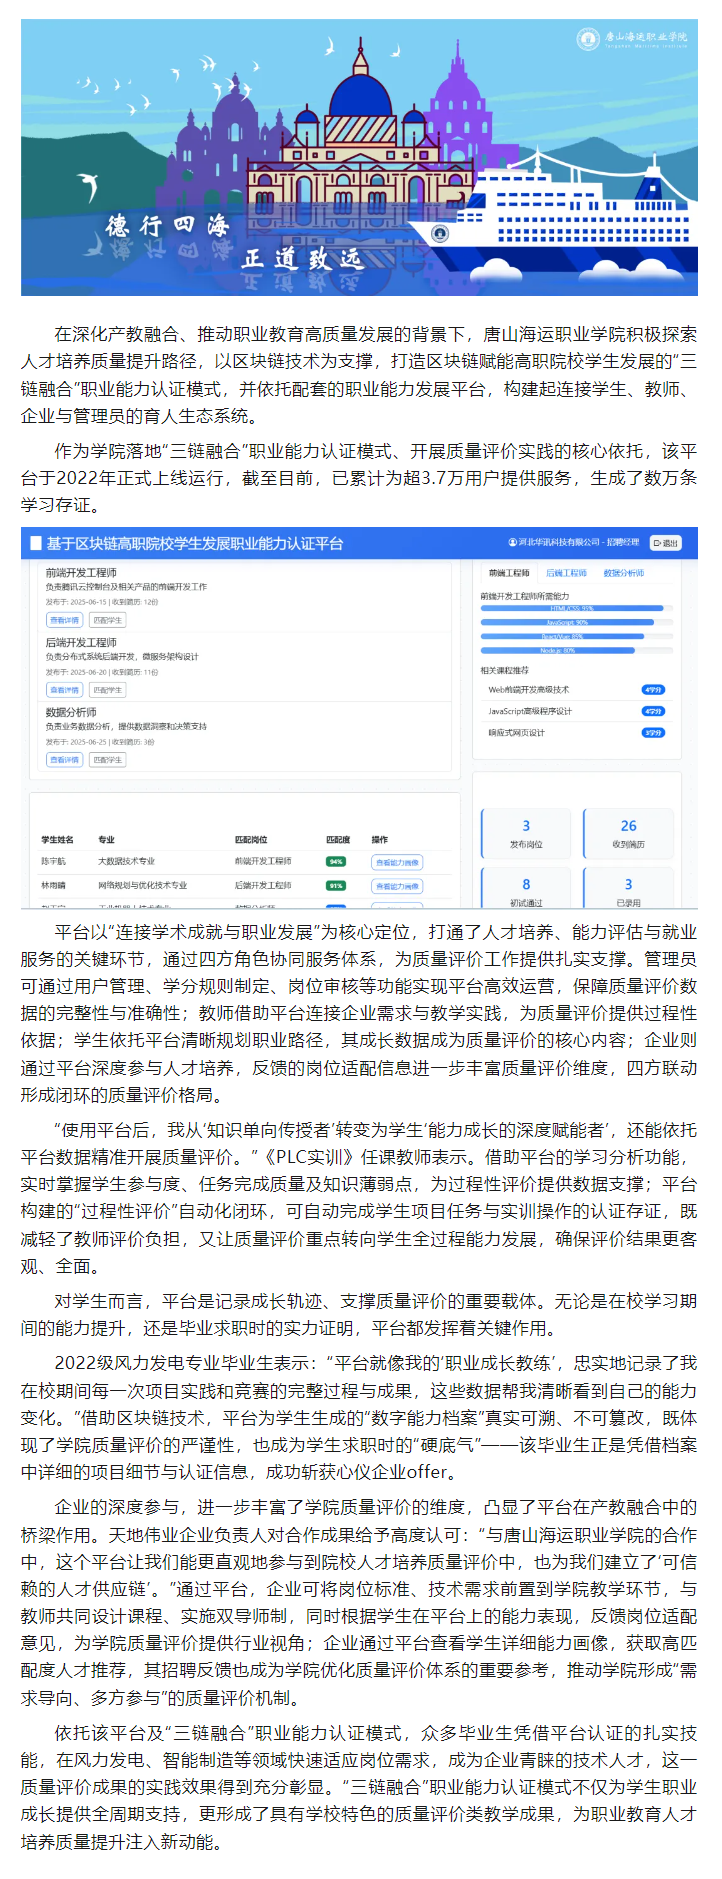
Task: Click 3学分 badge for 响应式网页设计
Action: point(653,733)
